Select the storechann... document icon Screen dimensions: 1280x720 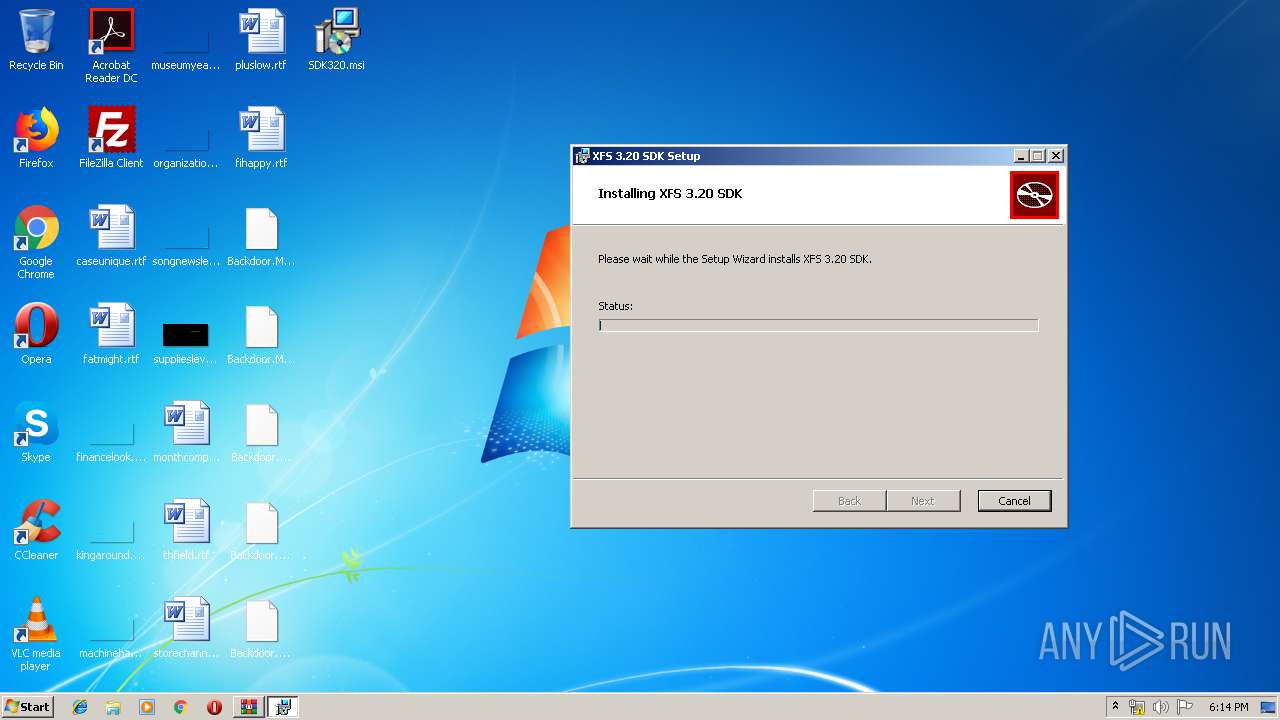point(186,628)
